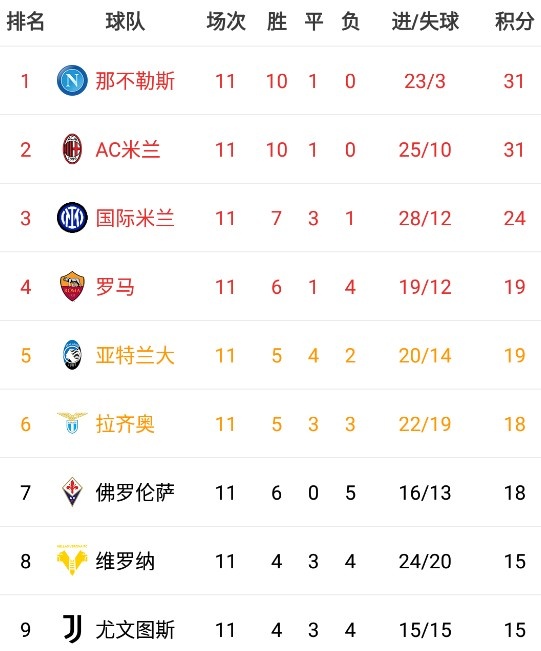Sort by the 积分 column header

coord(514,21)
